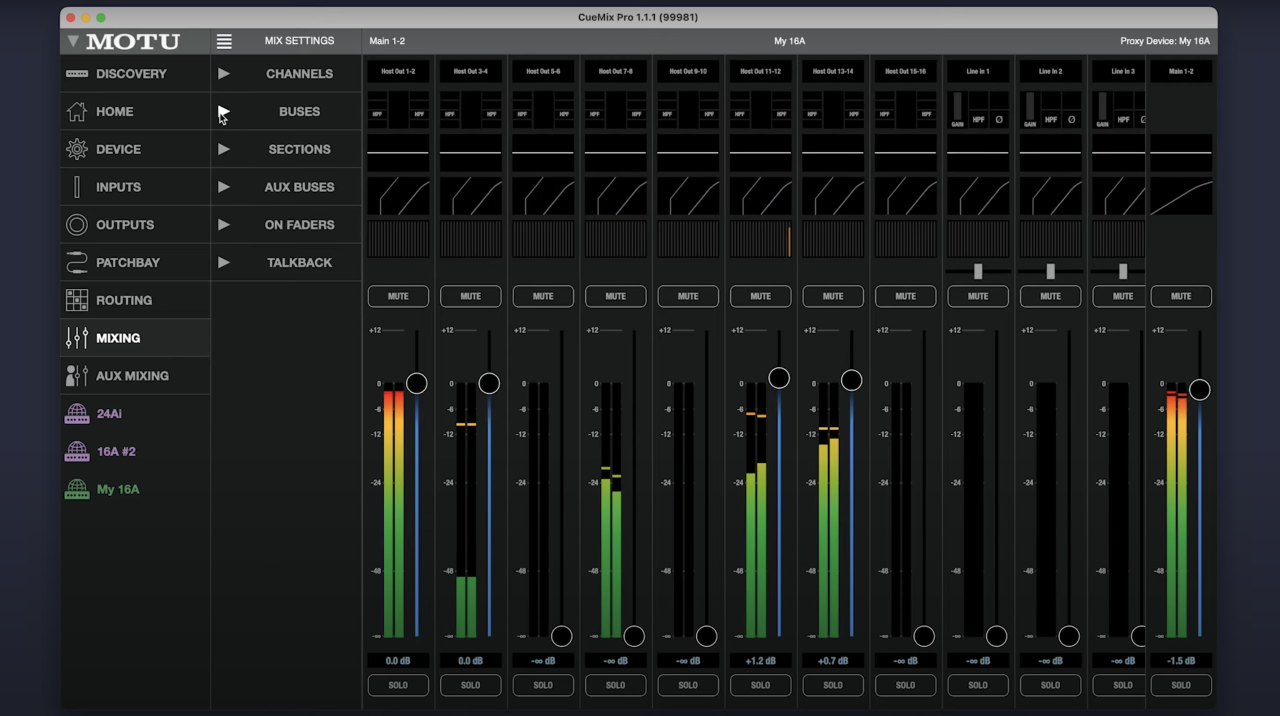Open the Outputs page
This screenshot has width=1280, height=716.
pos(124,225)
